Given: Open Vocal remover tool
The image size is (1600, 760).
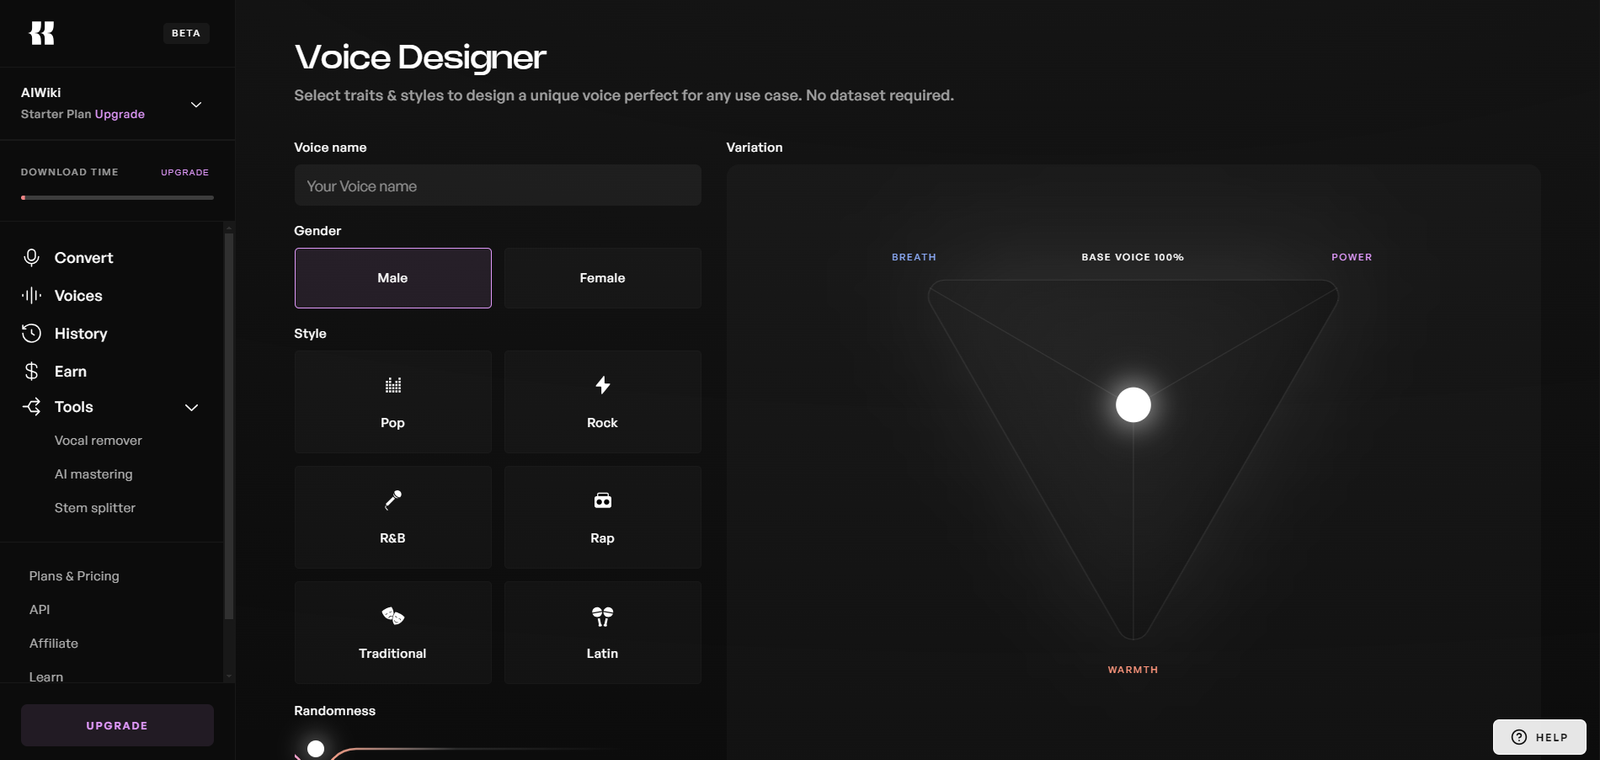Looking at the screenshot, I should click(98, 441).
